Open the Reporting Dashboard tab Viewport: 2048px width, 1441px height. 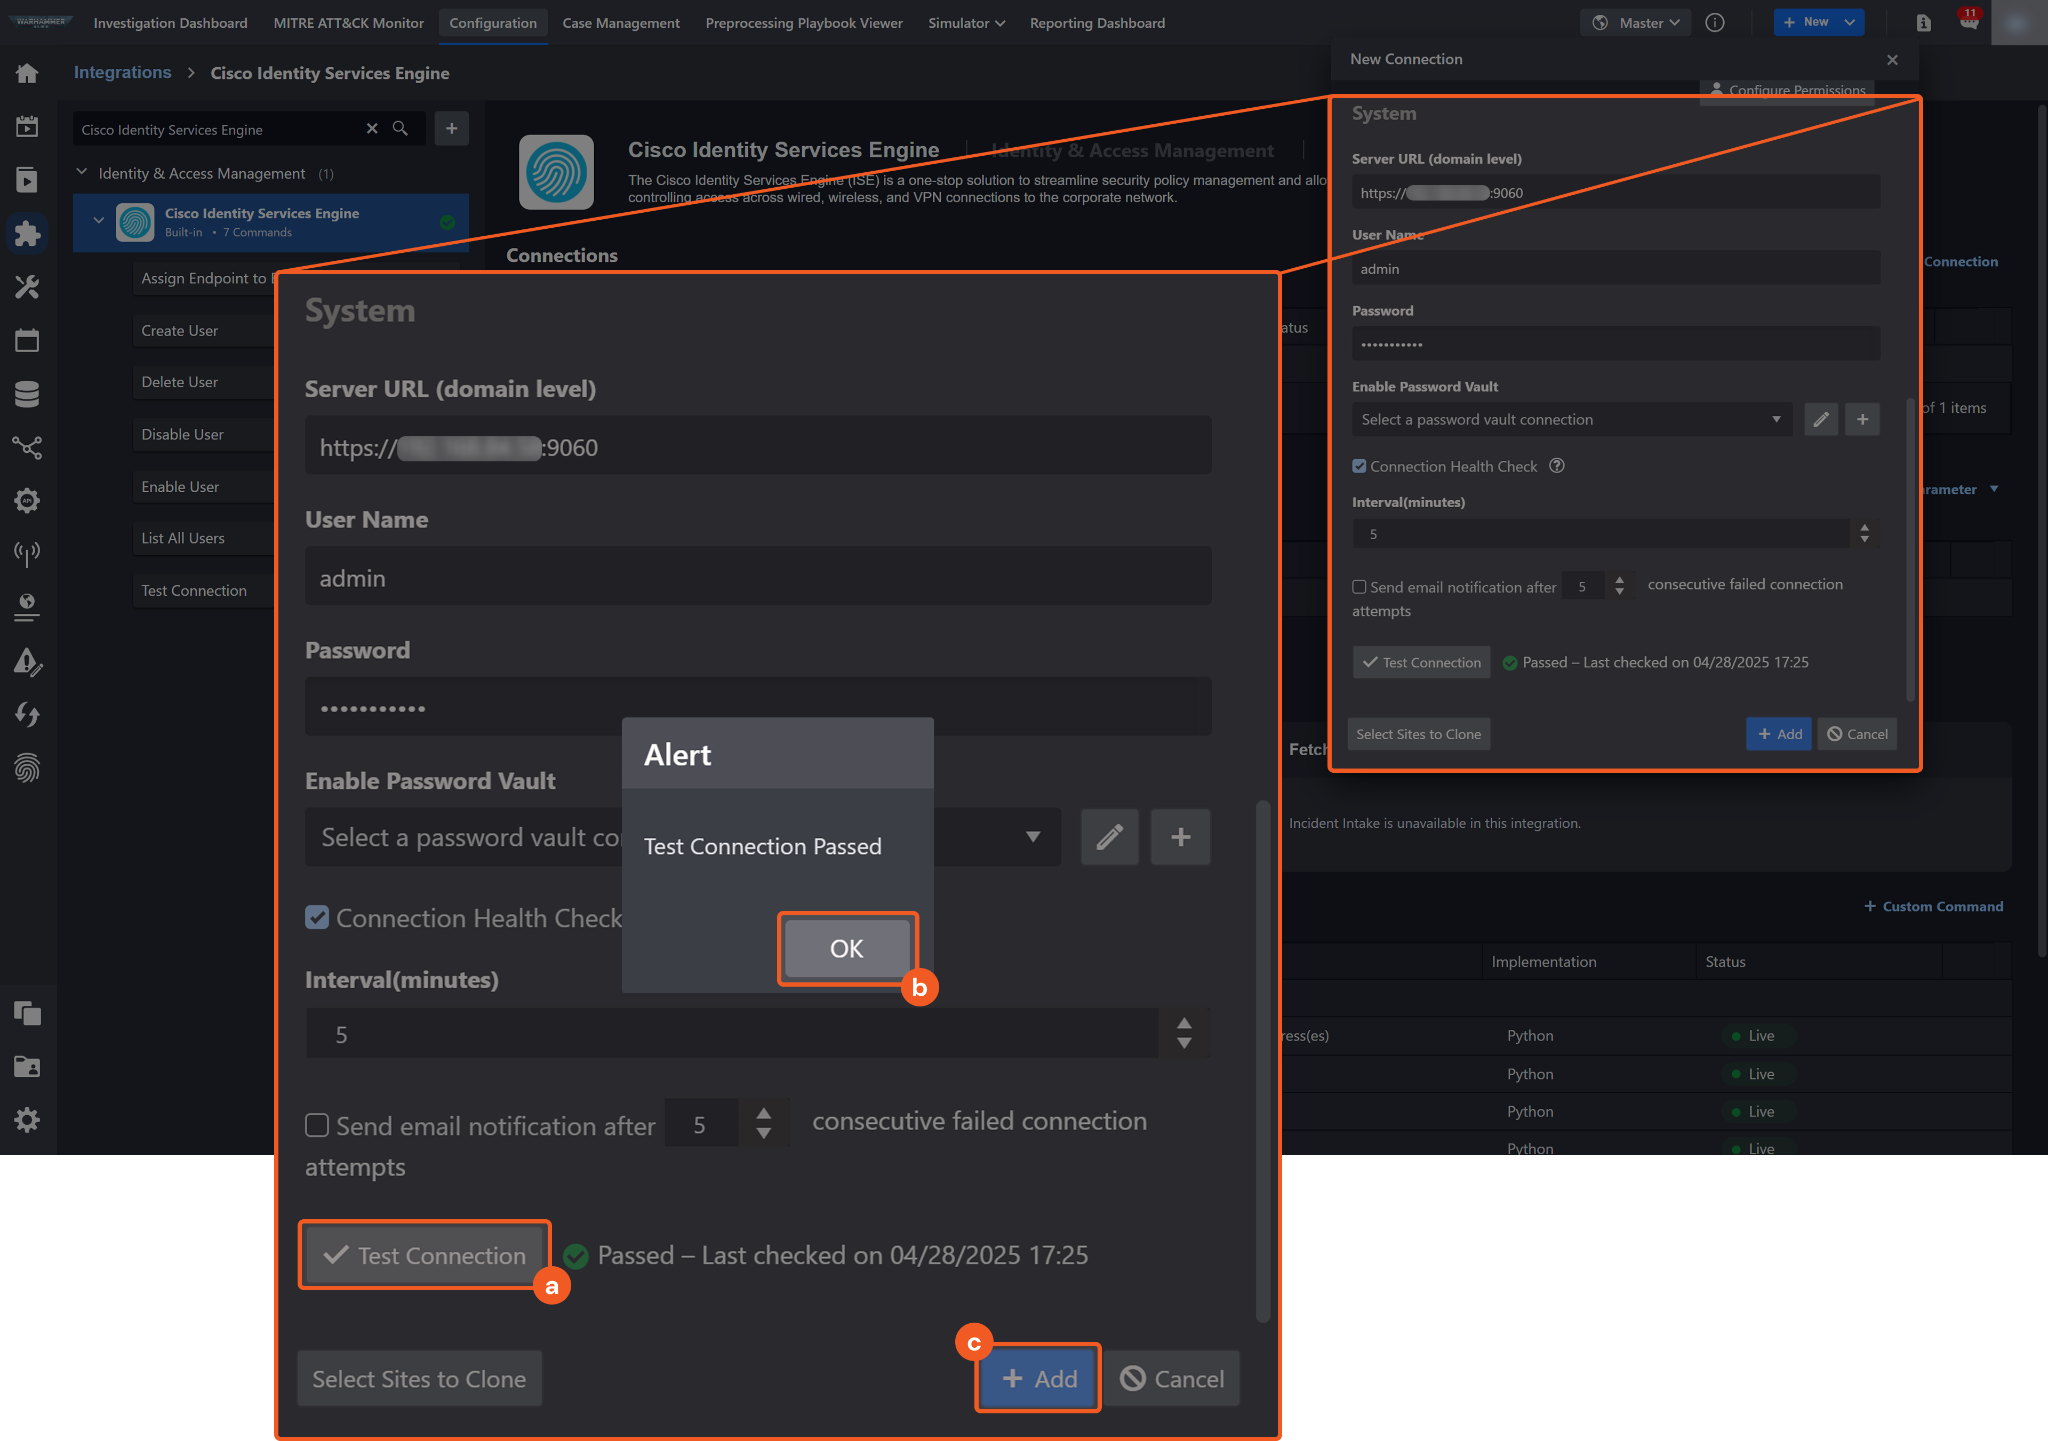click(1097, 23)
